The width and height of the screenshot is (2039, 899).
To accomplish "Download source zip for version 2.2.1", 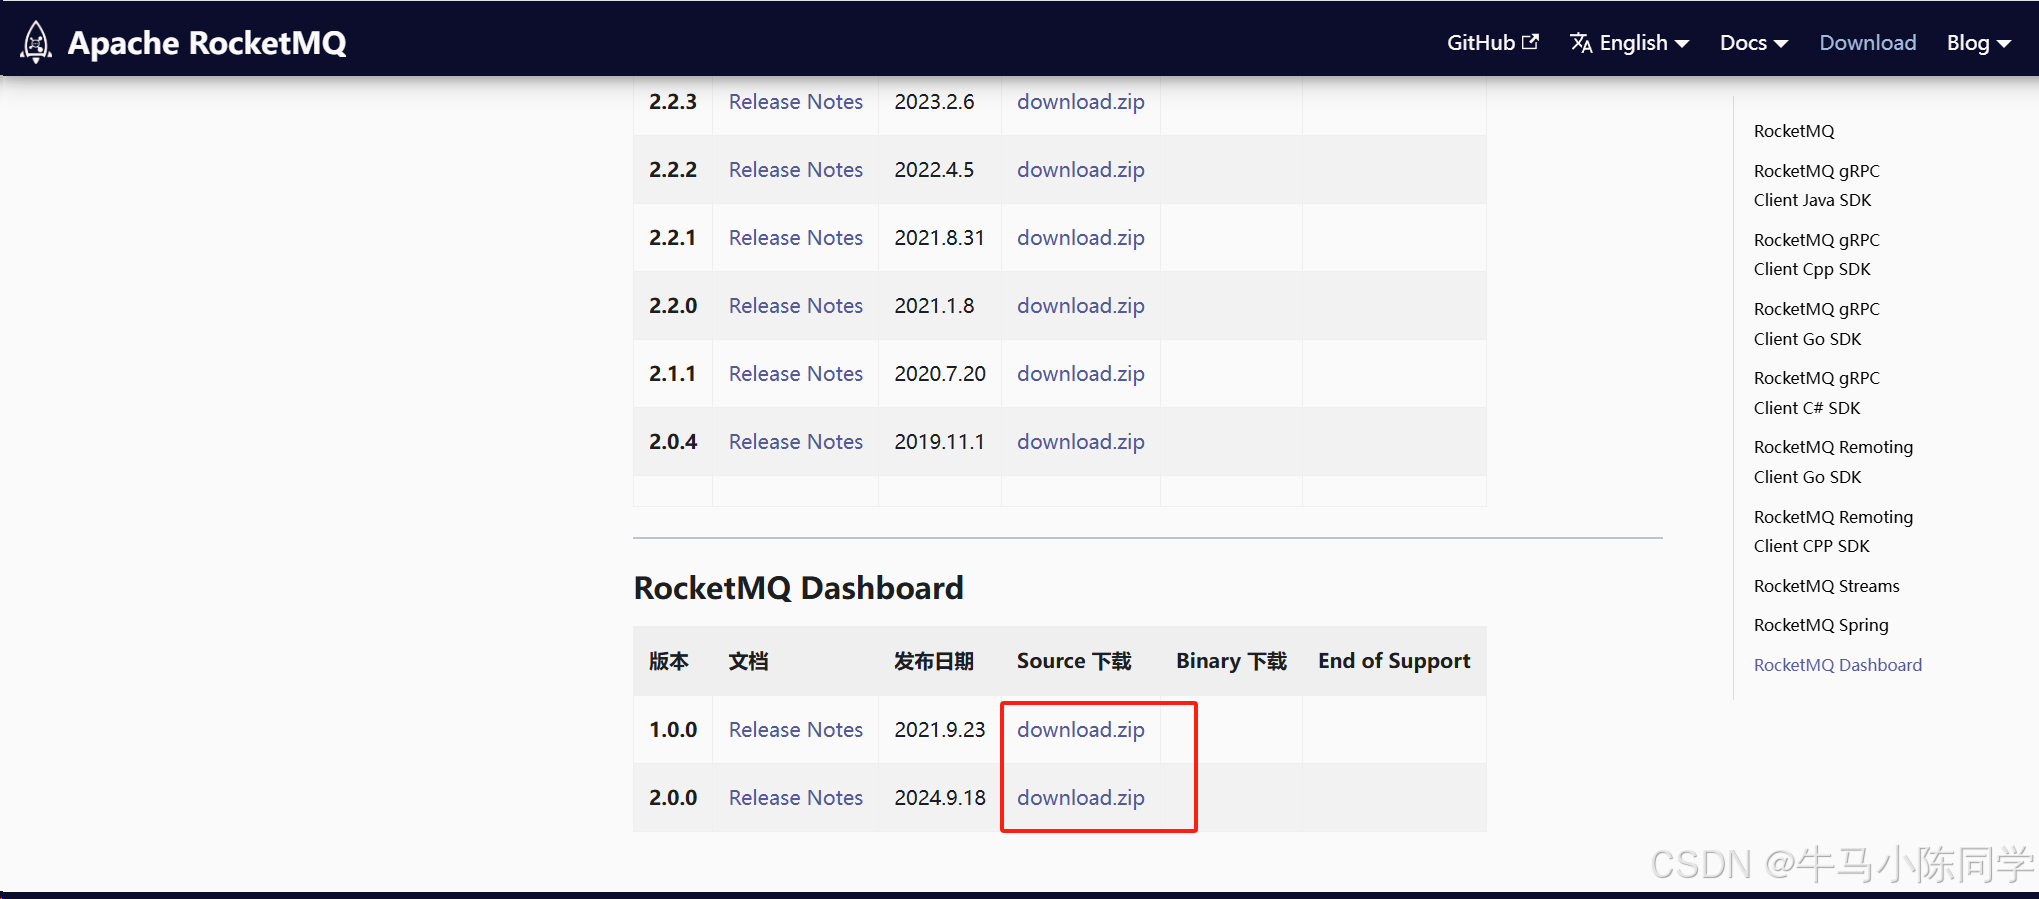I will point(1081,238).
